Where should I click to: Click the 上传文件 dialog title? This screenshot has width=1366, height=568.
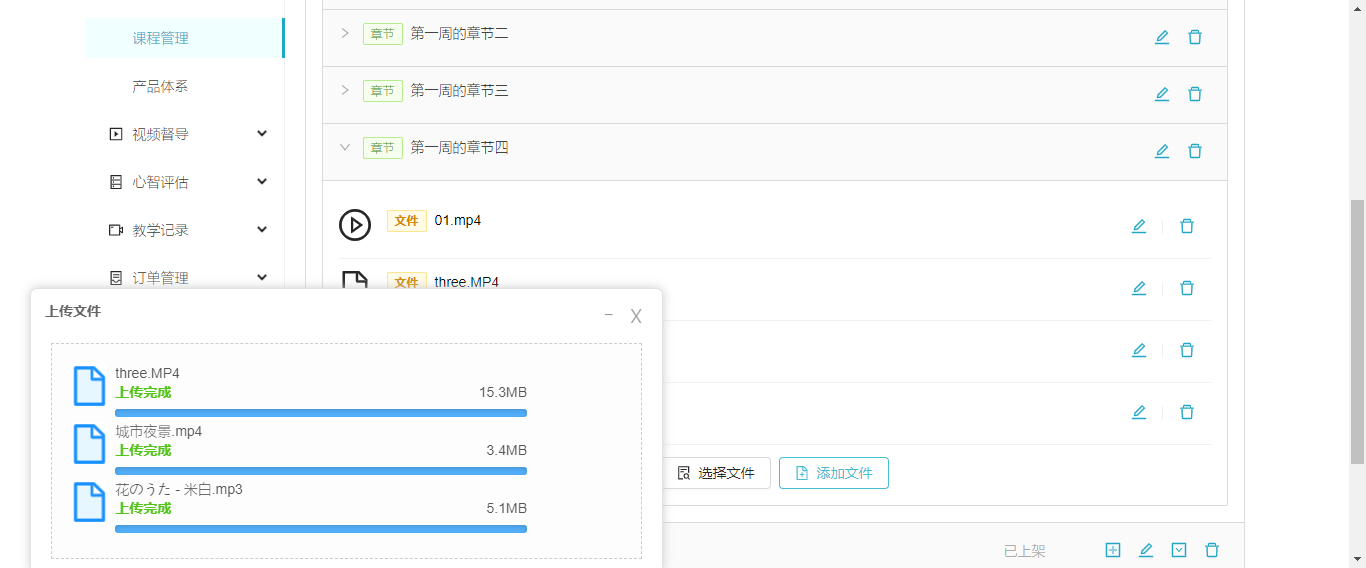point(73,311)
